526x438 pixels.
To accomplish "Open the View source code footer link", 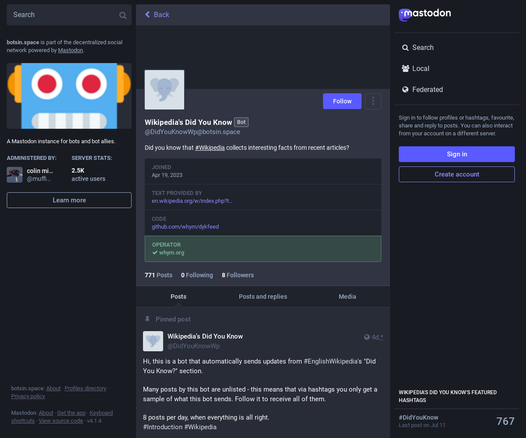I will pyautogui.click(x=61, y=421).
